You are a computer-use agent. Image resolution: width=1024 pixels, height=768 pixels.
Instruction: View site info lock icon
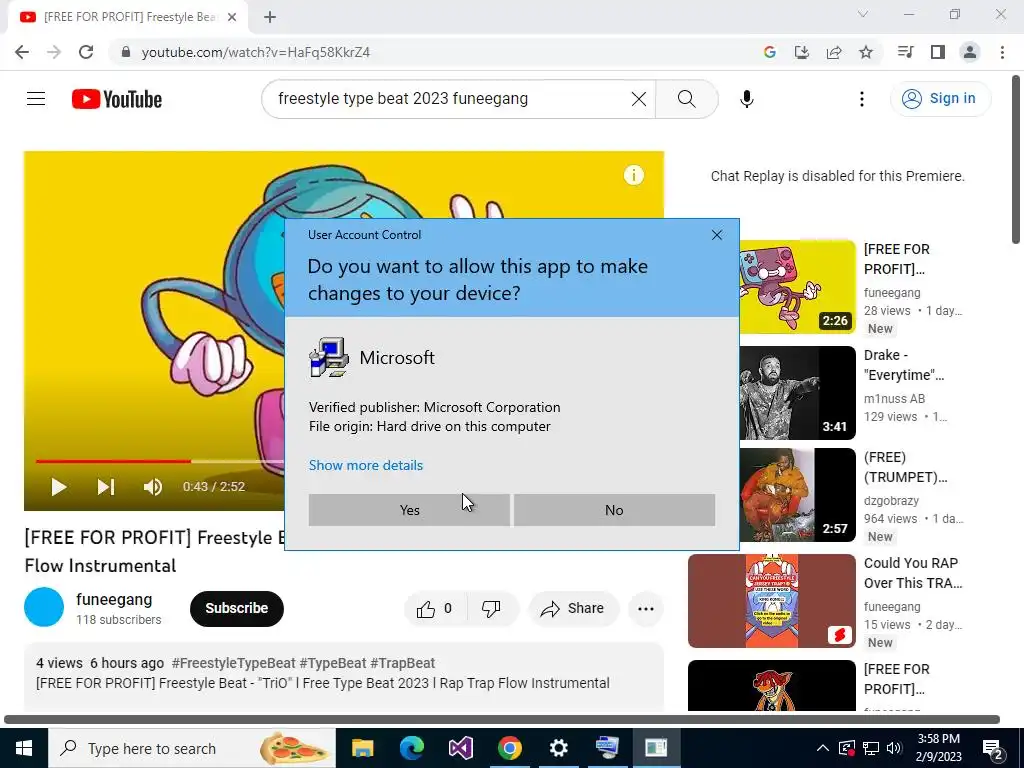pyautogui.click(x=125, y=52)
